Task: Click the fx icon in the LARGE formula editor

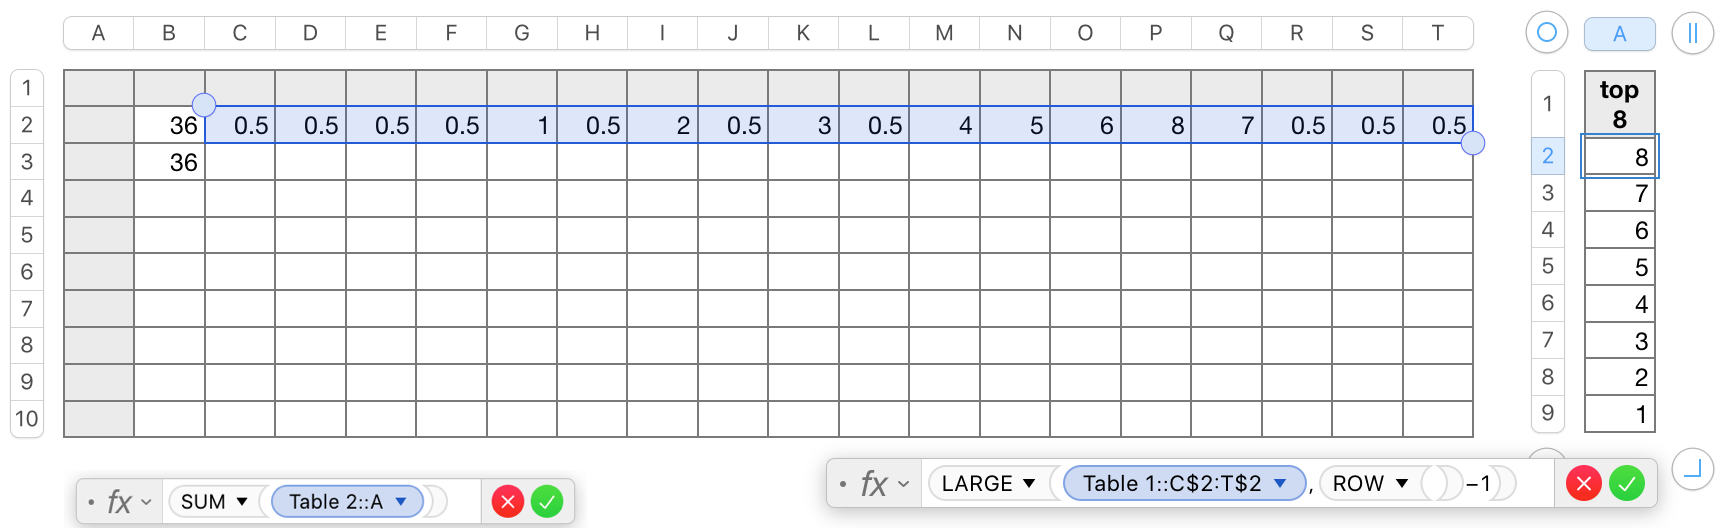Action: (874, 484)
